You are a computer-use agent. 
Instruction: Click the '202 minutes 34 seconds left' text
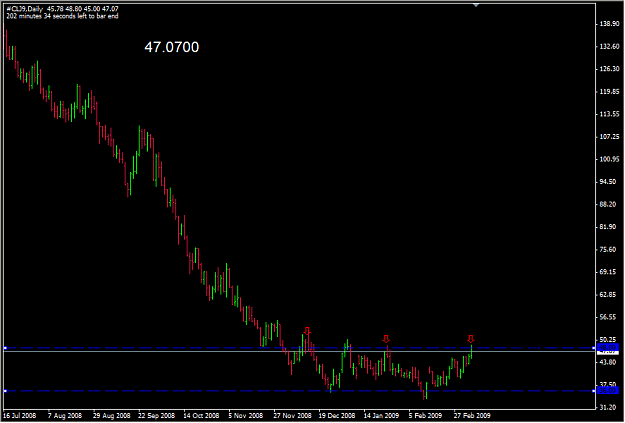tap(62, 16)
